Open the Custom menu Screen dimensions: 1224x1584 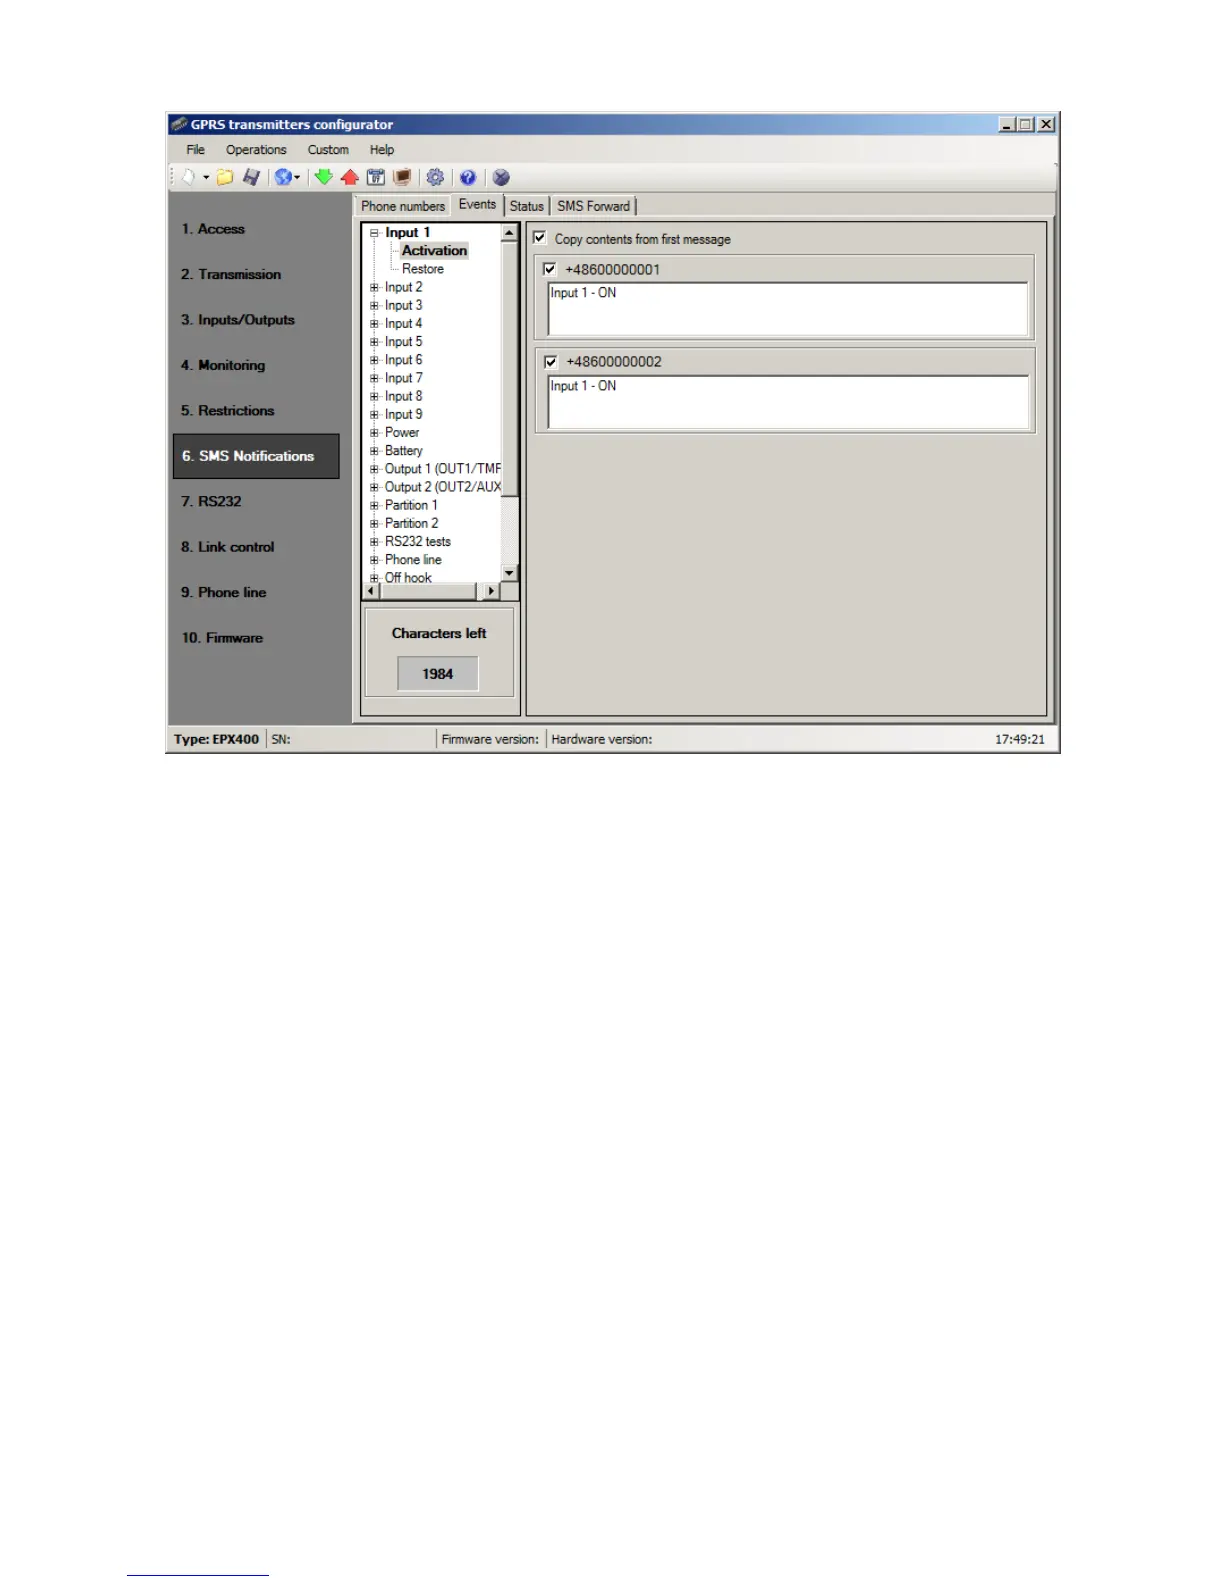tap(328, 150)
